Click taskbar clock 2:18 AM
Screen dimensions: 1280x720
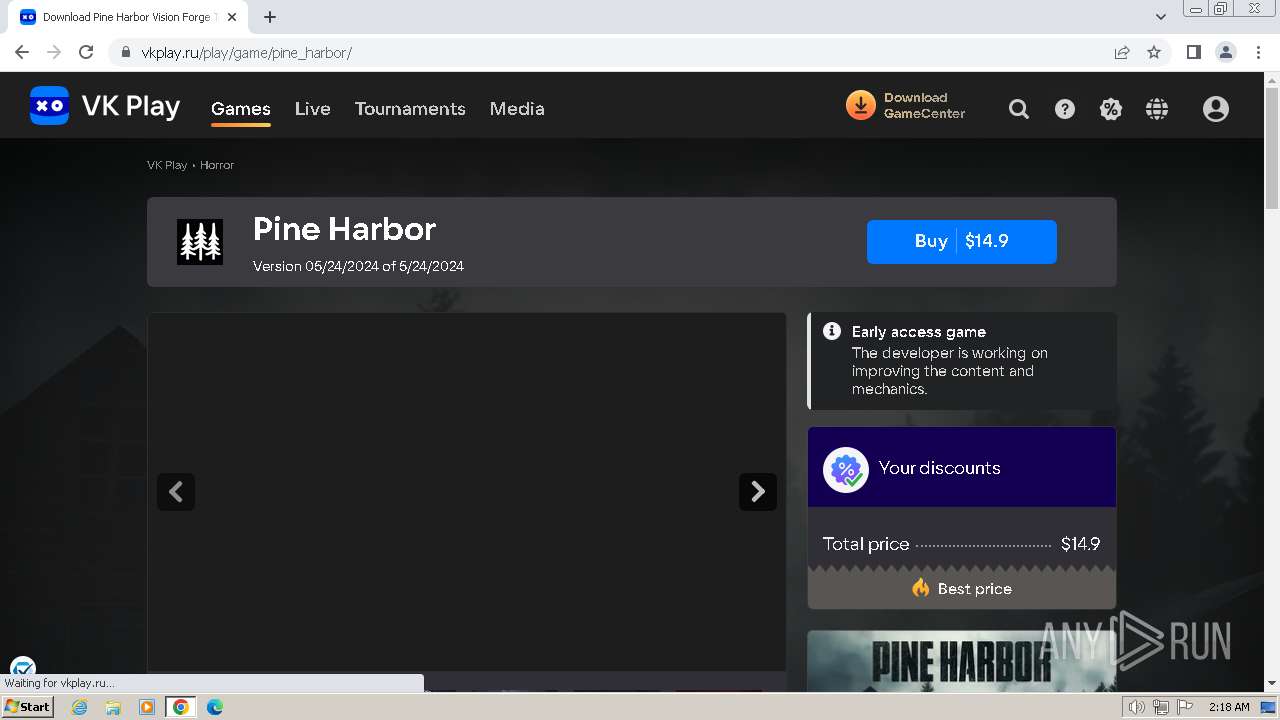(x=1229, y=707)
